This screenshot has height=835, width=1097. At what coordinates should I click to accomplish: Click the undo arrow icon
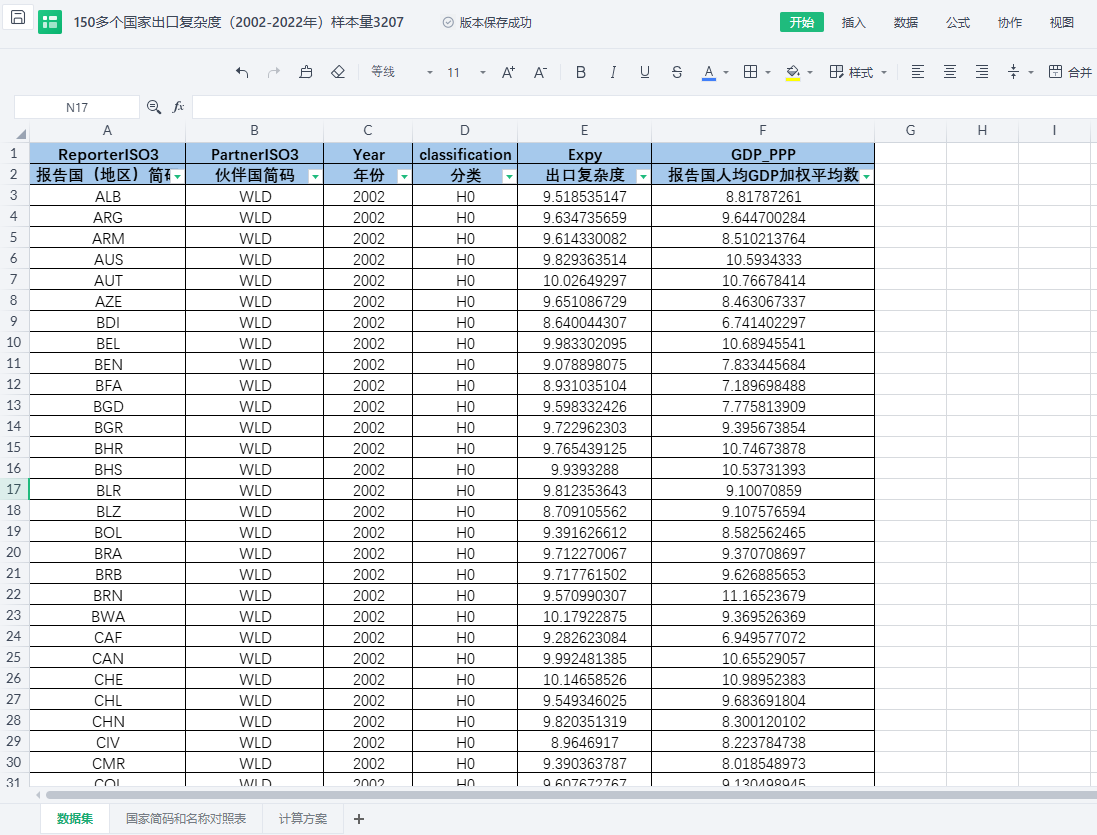coord(242,72)
